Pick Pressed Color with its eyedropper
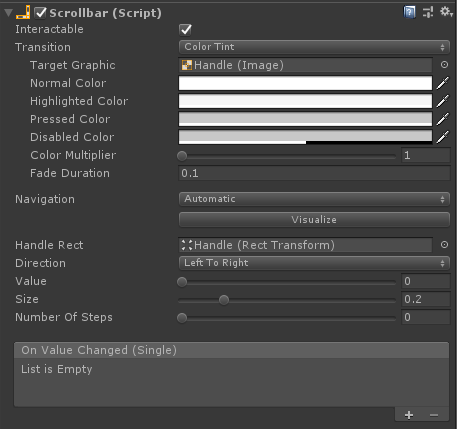 443,119
